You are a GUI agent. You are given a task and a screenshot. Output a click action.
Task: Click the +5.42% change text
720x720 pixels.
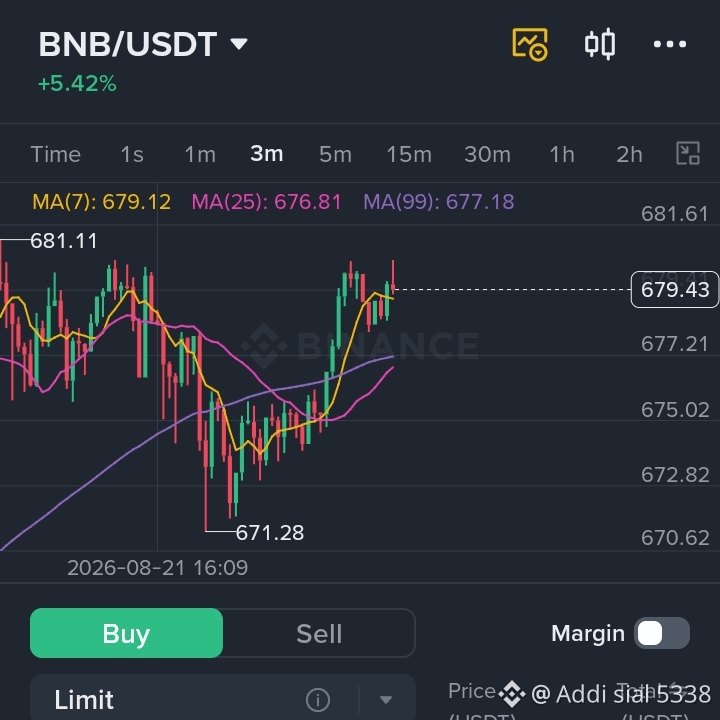point(77,84)
